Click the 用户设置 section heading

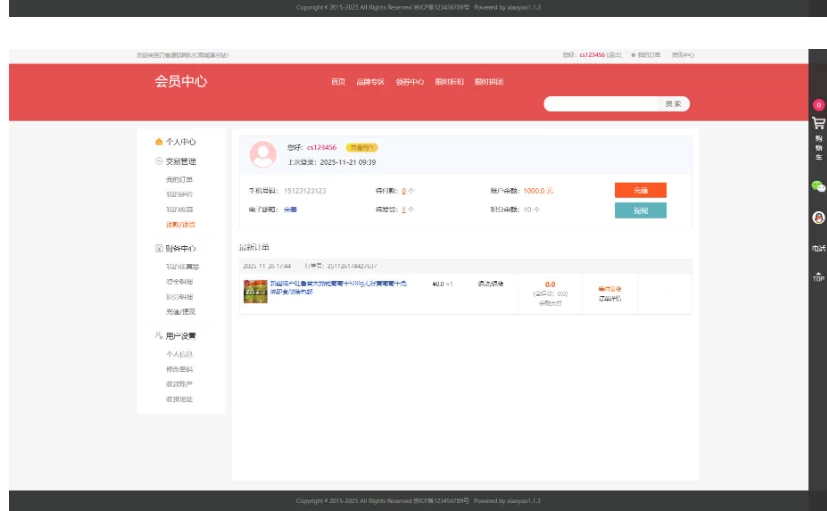[x=181, y=336]
